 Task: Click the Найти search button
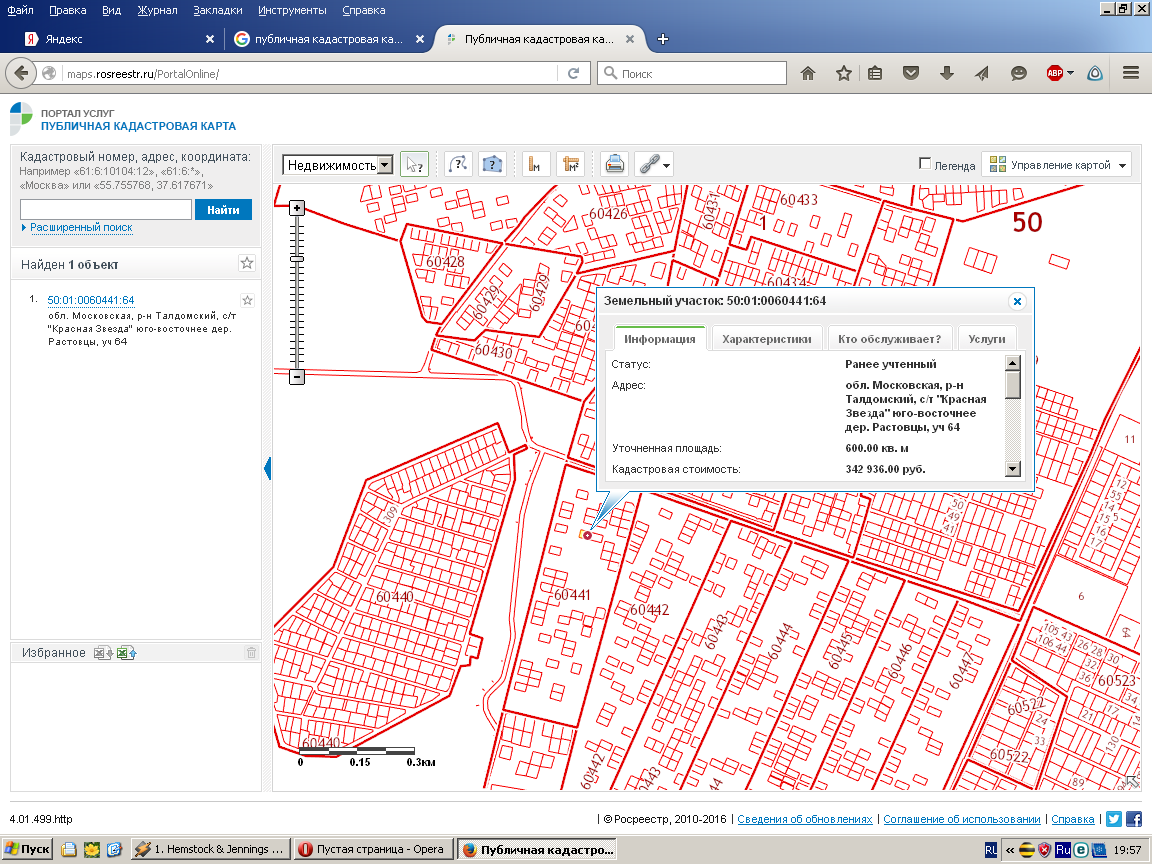223,209
